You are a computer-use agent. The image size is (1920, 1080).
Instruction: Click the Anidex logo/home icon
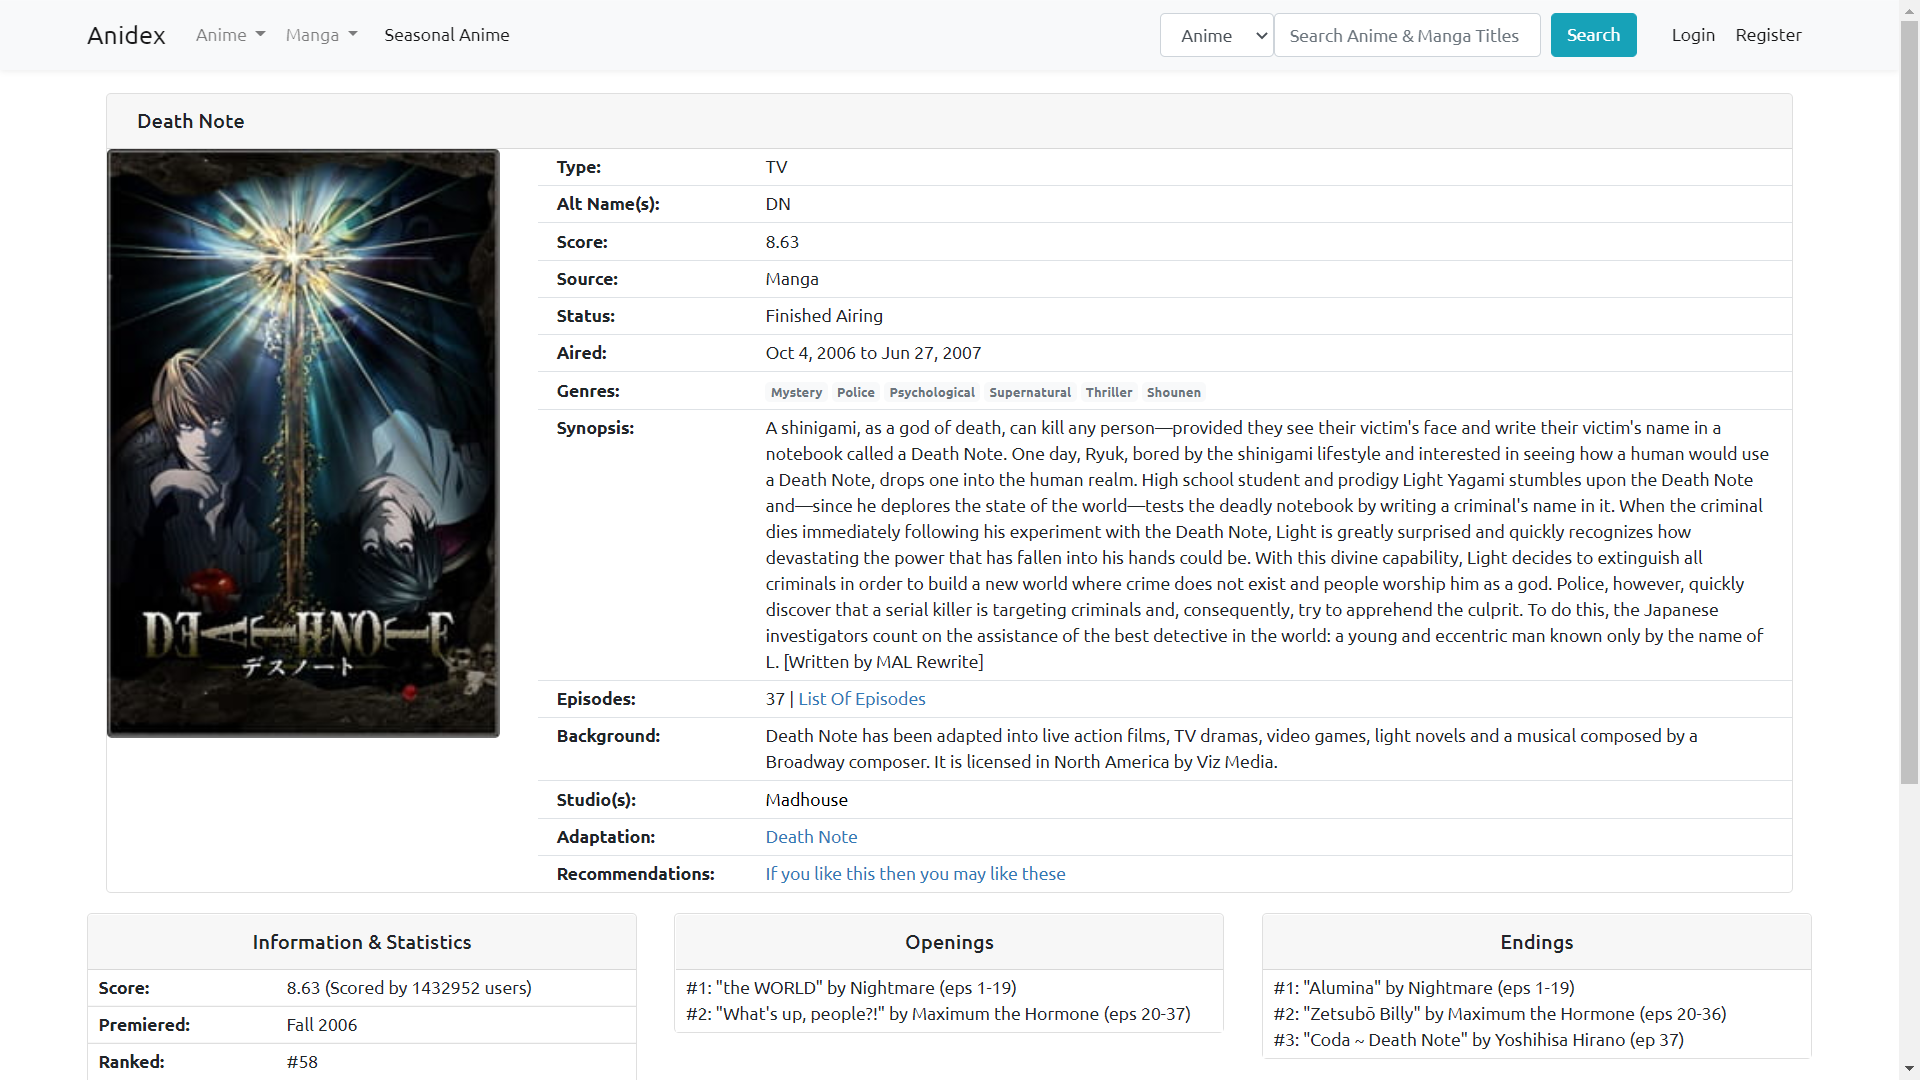click(127, 34)
